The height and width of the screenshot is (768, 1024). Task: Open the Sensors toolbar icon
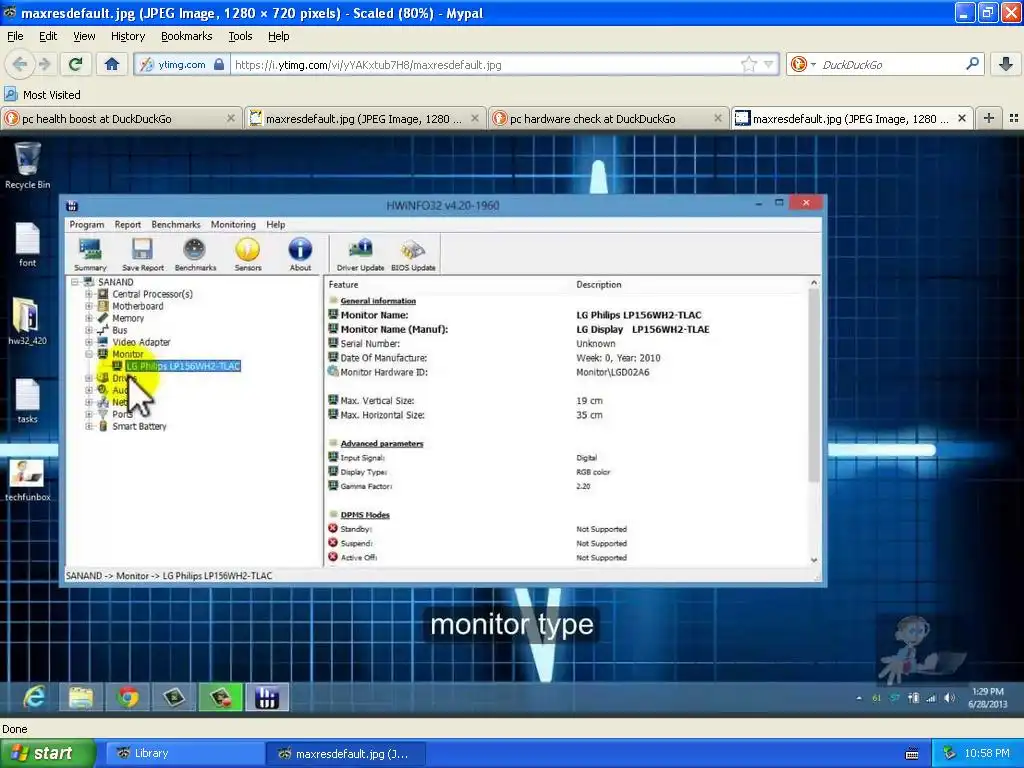248,255
